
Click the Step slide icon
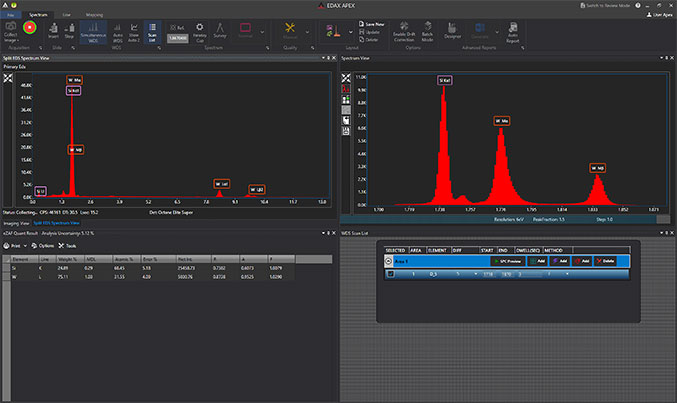pyautogui.click(x=69, y=29)
